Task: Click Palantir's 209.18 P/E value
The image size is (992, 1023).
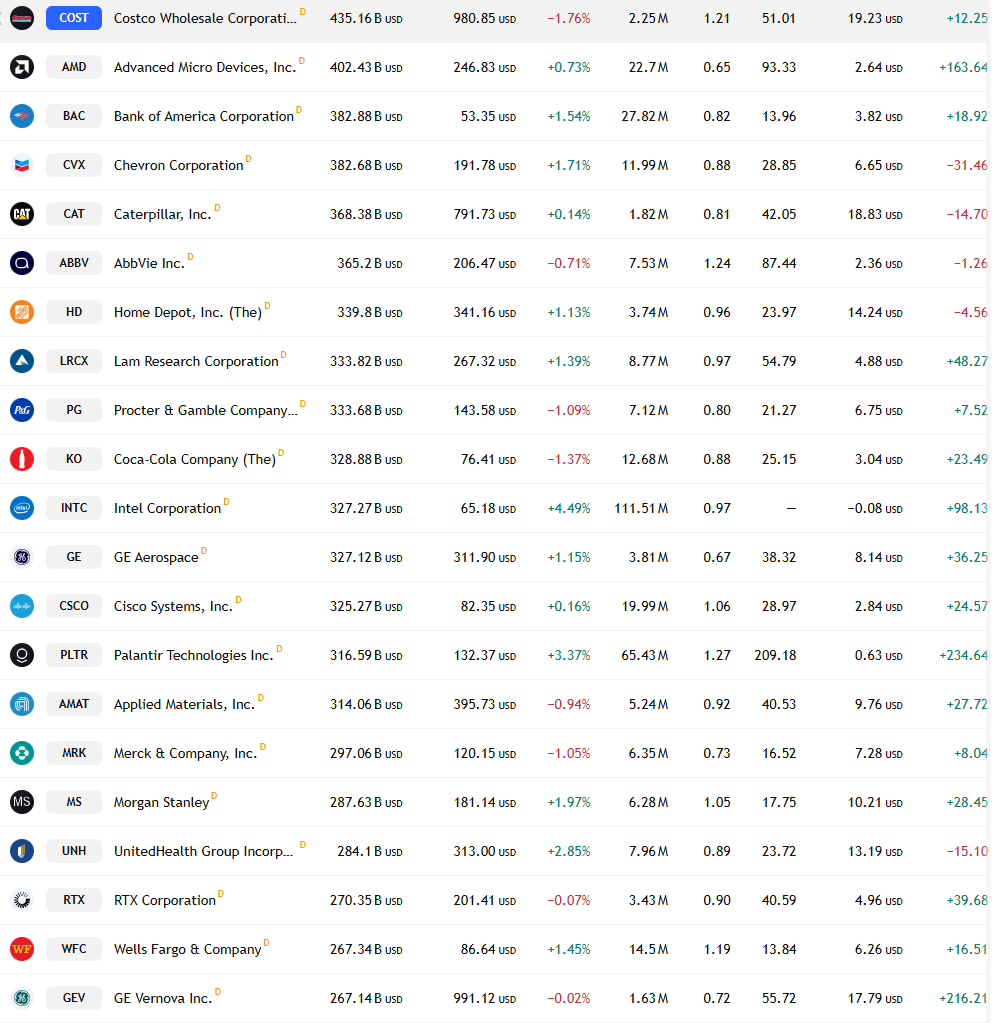Action: pyautogui.click(x=775, y=655)
